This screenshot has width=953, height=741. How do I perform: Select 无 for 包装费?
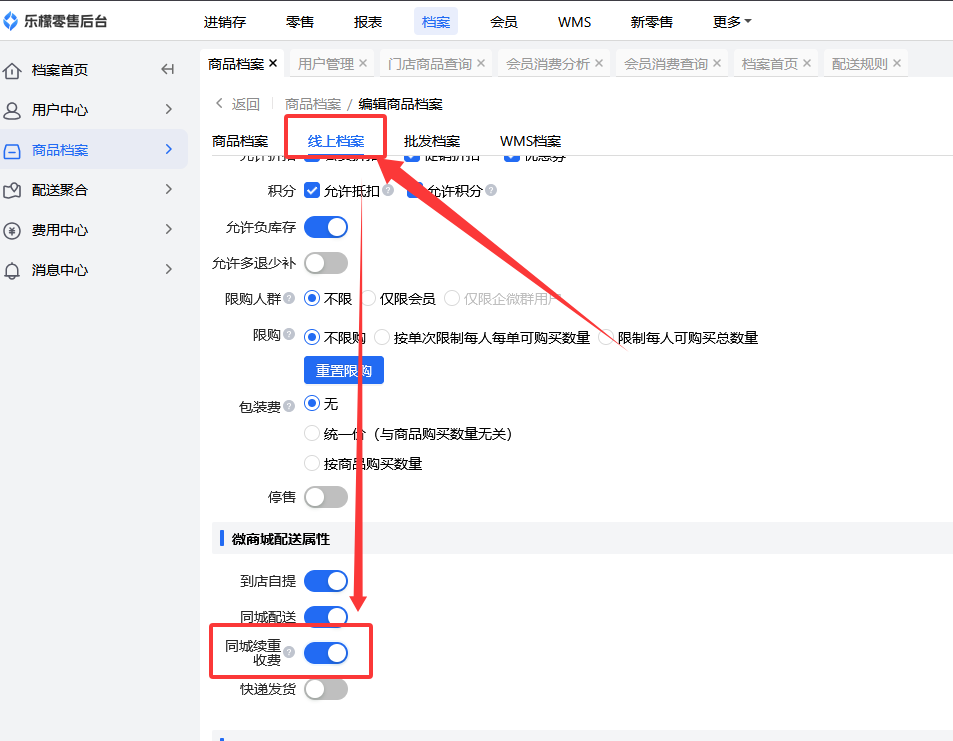[x=312, y=403]
